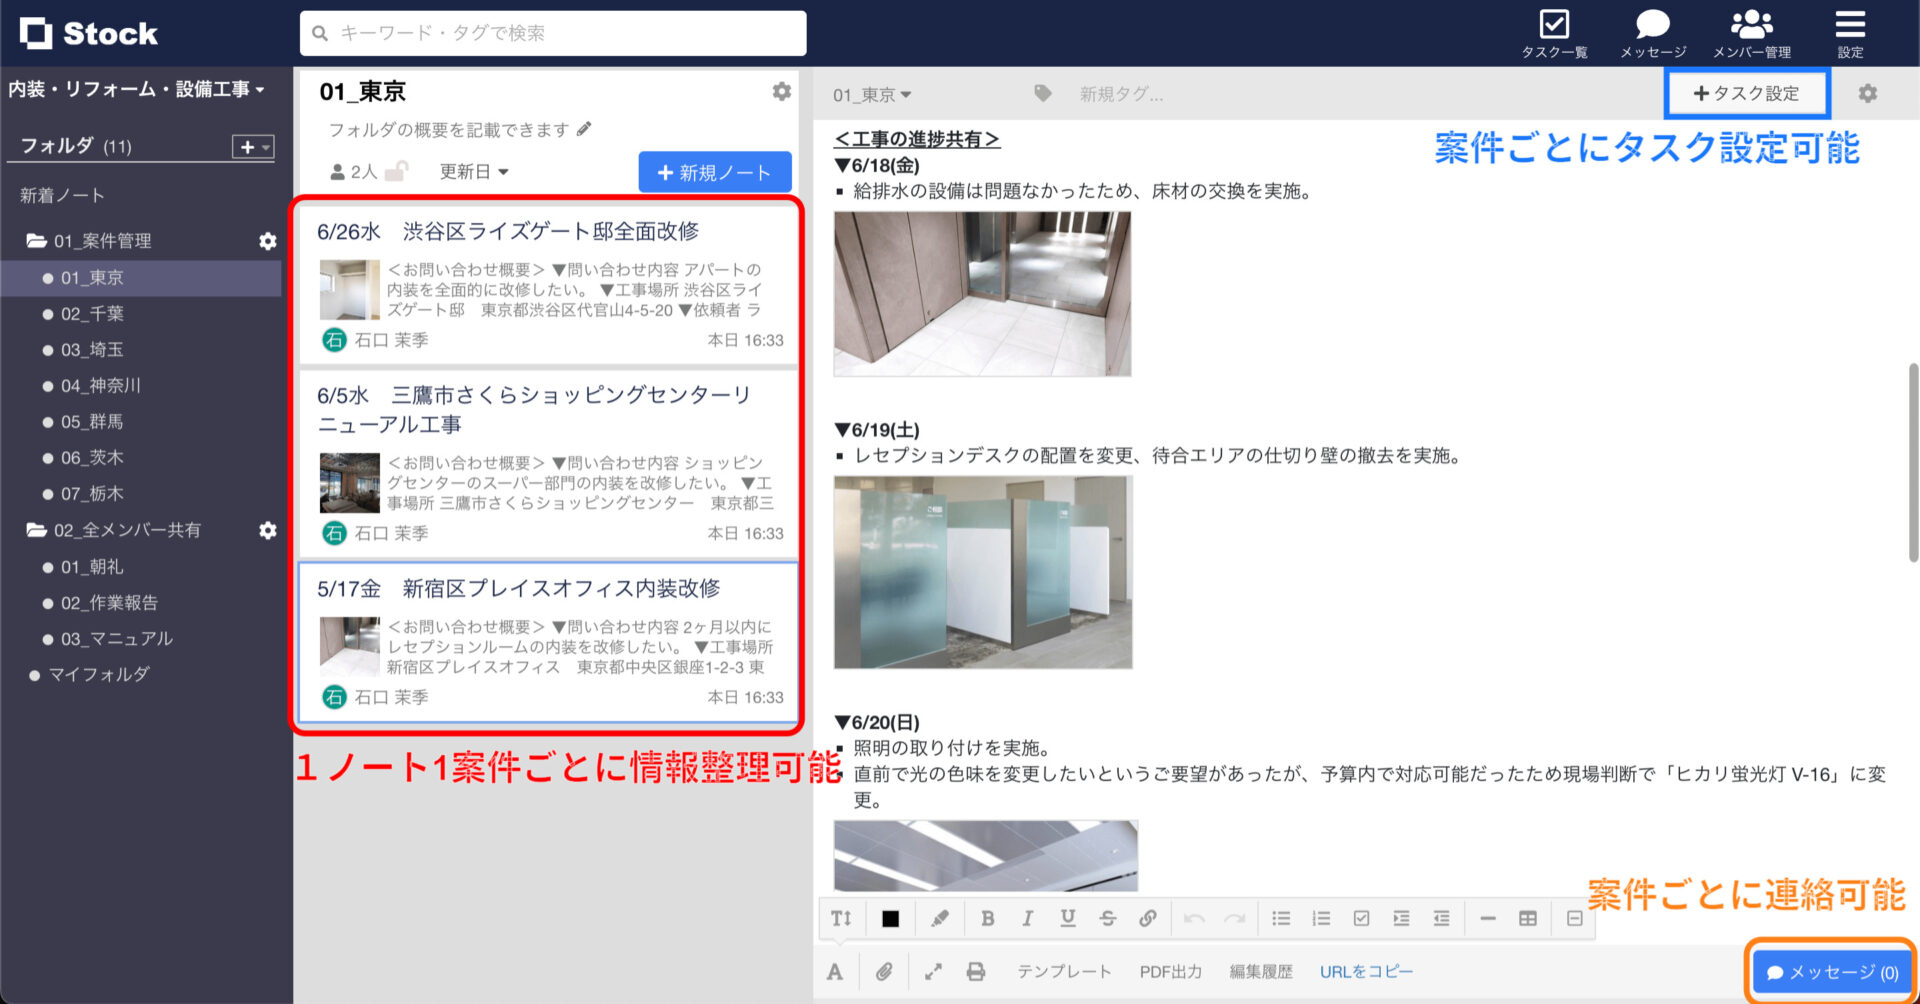Click the redo arrow
Screen dimensions: 1920x1004
1235,918
